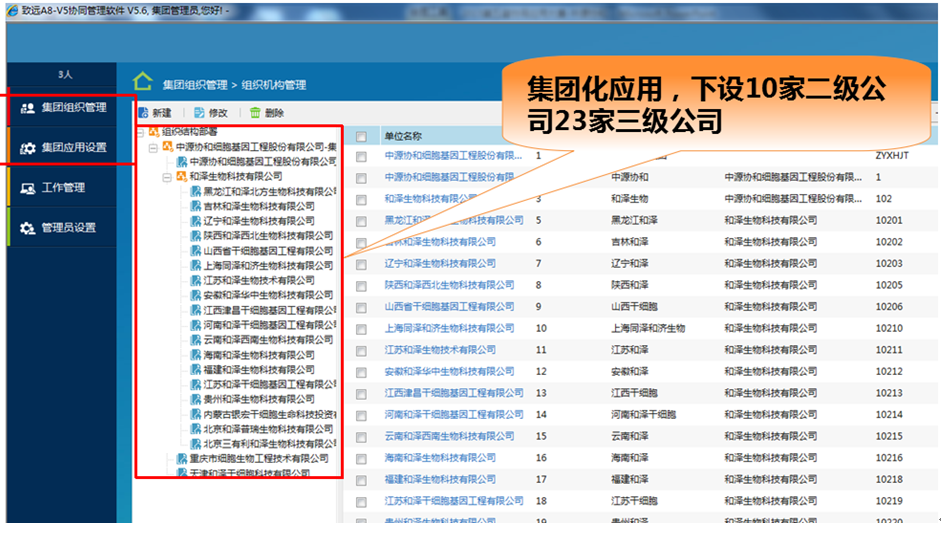Click the 修改 (Modify) toolbar icon
The width and height of the screenshot is (941, 537).
pyautogui.click(x=199, y=114)
